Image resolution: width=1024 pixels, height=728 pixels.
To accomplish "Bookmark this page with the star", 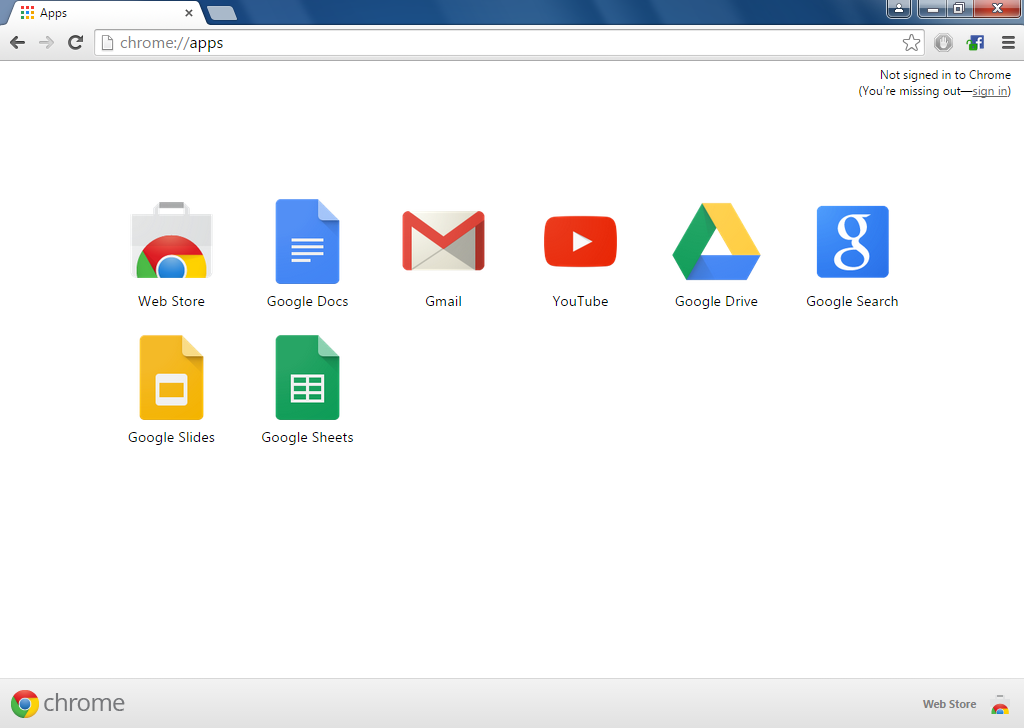I will click(x=911, y=43).
